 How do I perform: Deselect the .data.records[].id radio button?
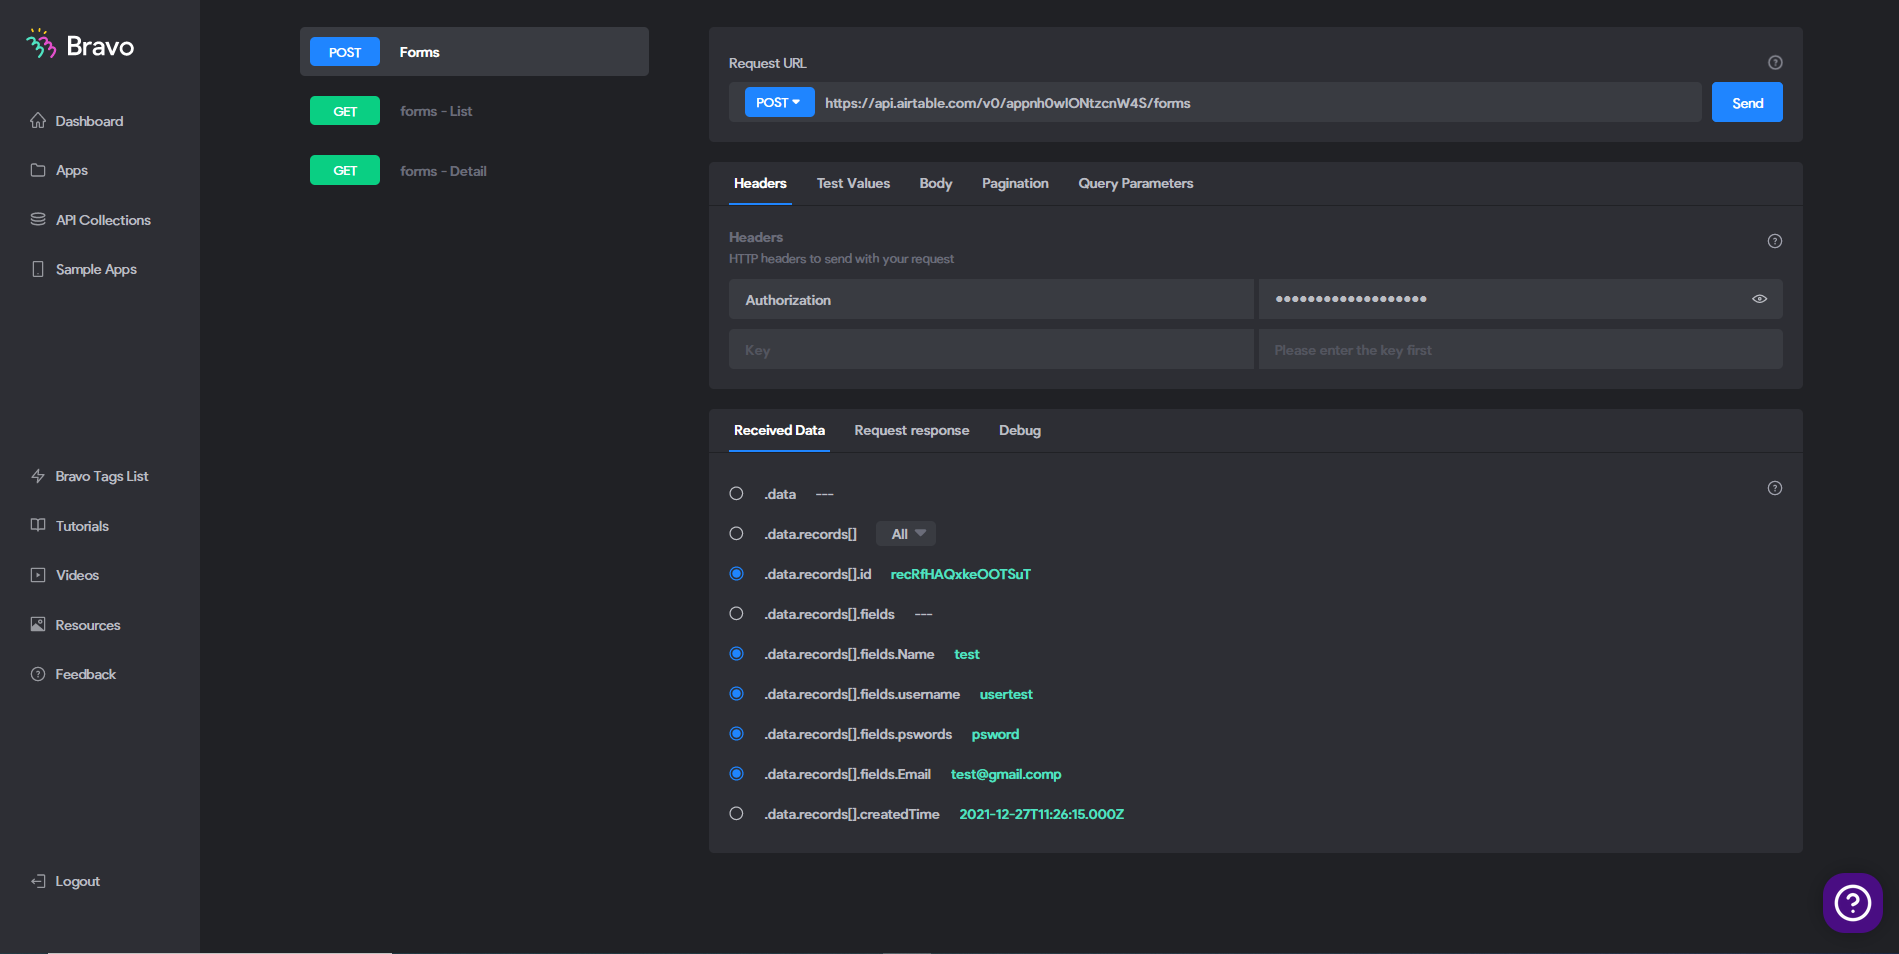[x=737, y=574]
